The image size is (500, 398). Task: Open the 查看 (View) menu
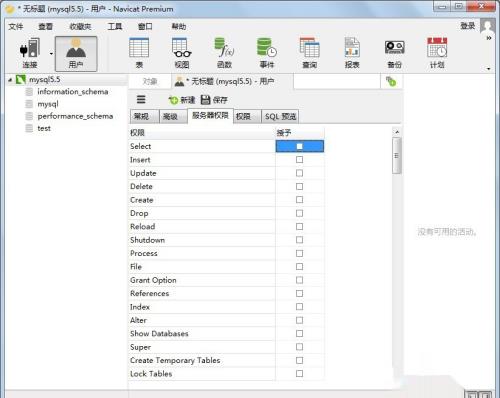click(x=45, y=26)
